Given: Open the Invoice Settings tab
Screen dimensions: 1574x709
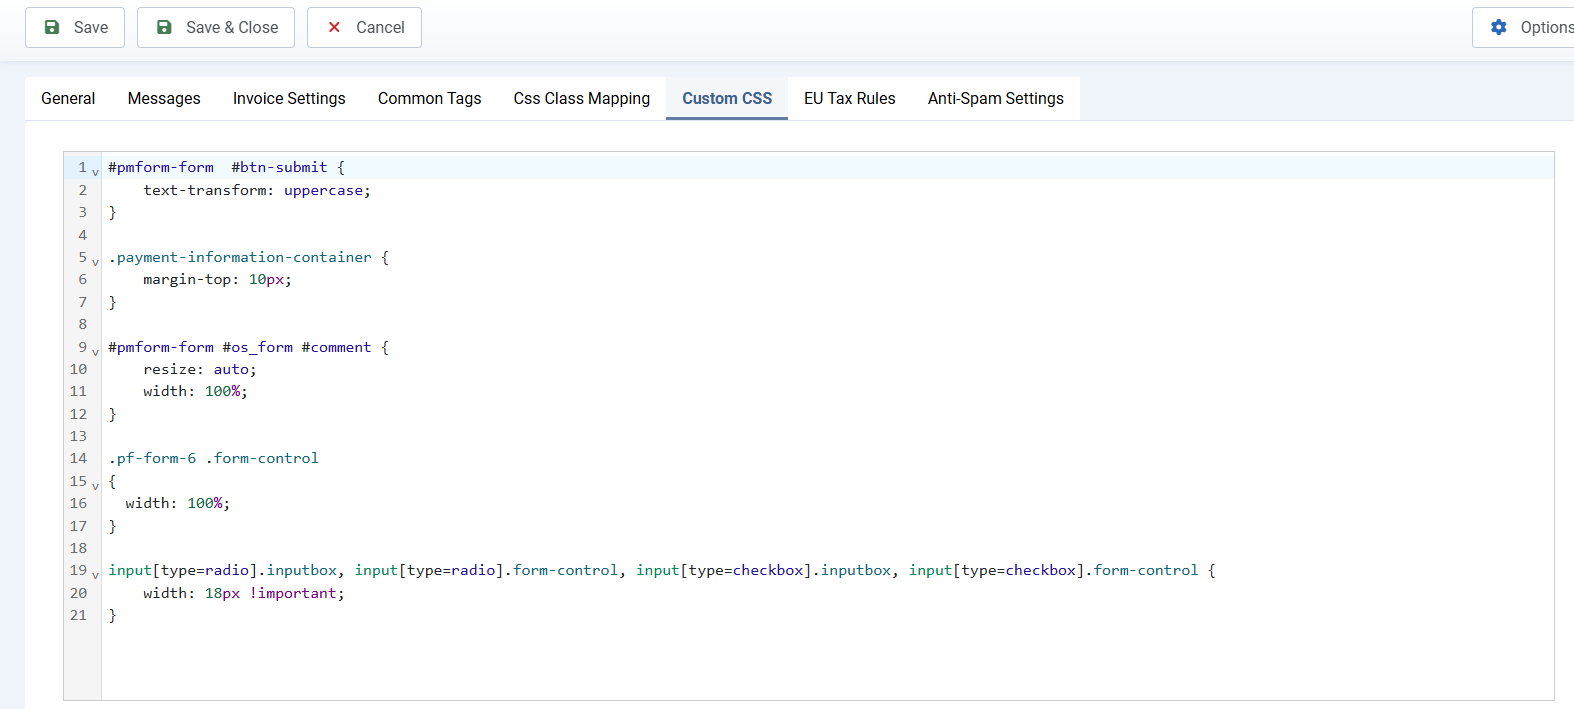Looking at the screenshot, I should pyautogui.click(x=289, y=98).
